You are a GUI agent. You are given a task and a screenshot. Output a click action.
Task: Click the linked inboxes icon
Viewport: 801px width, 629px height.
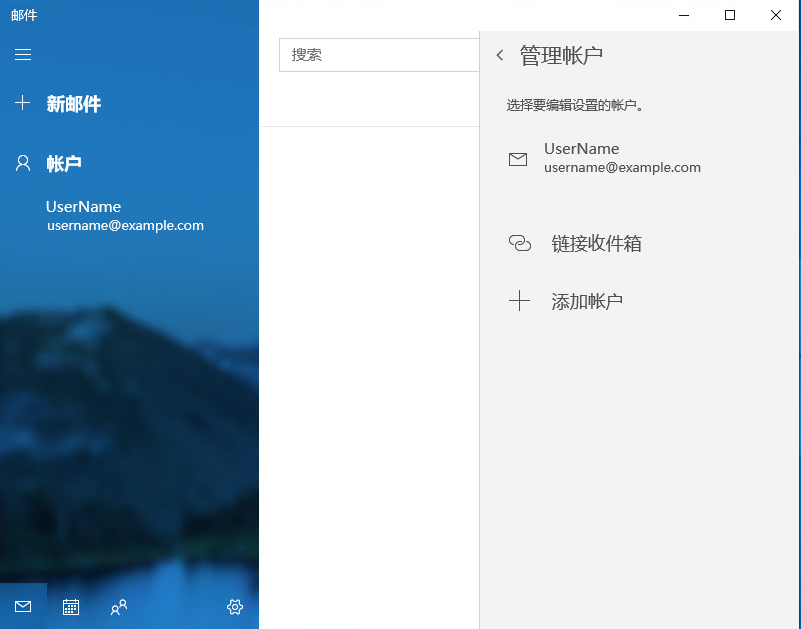(x=520, y=243)
